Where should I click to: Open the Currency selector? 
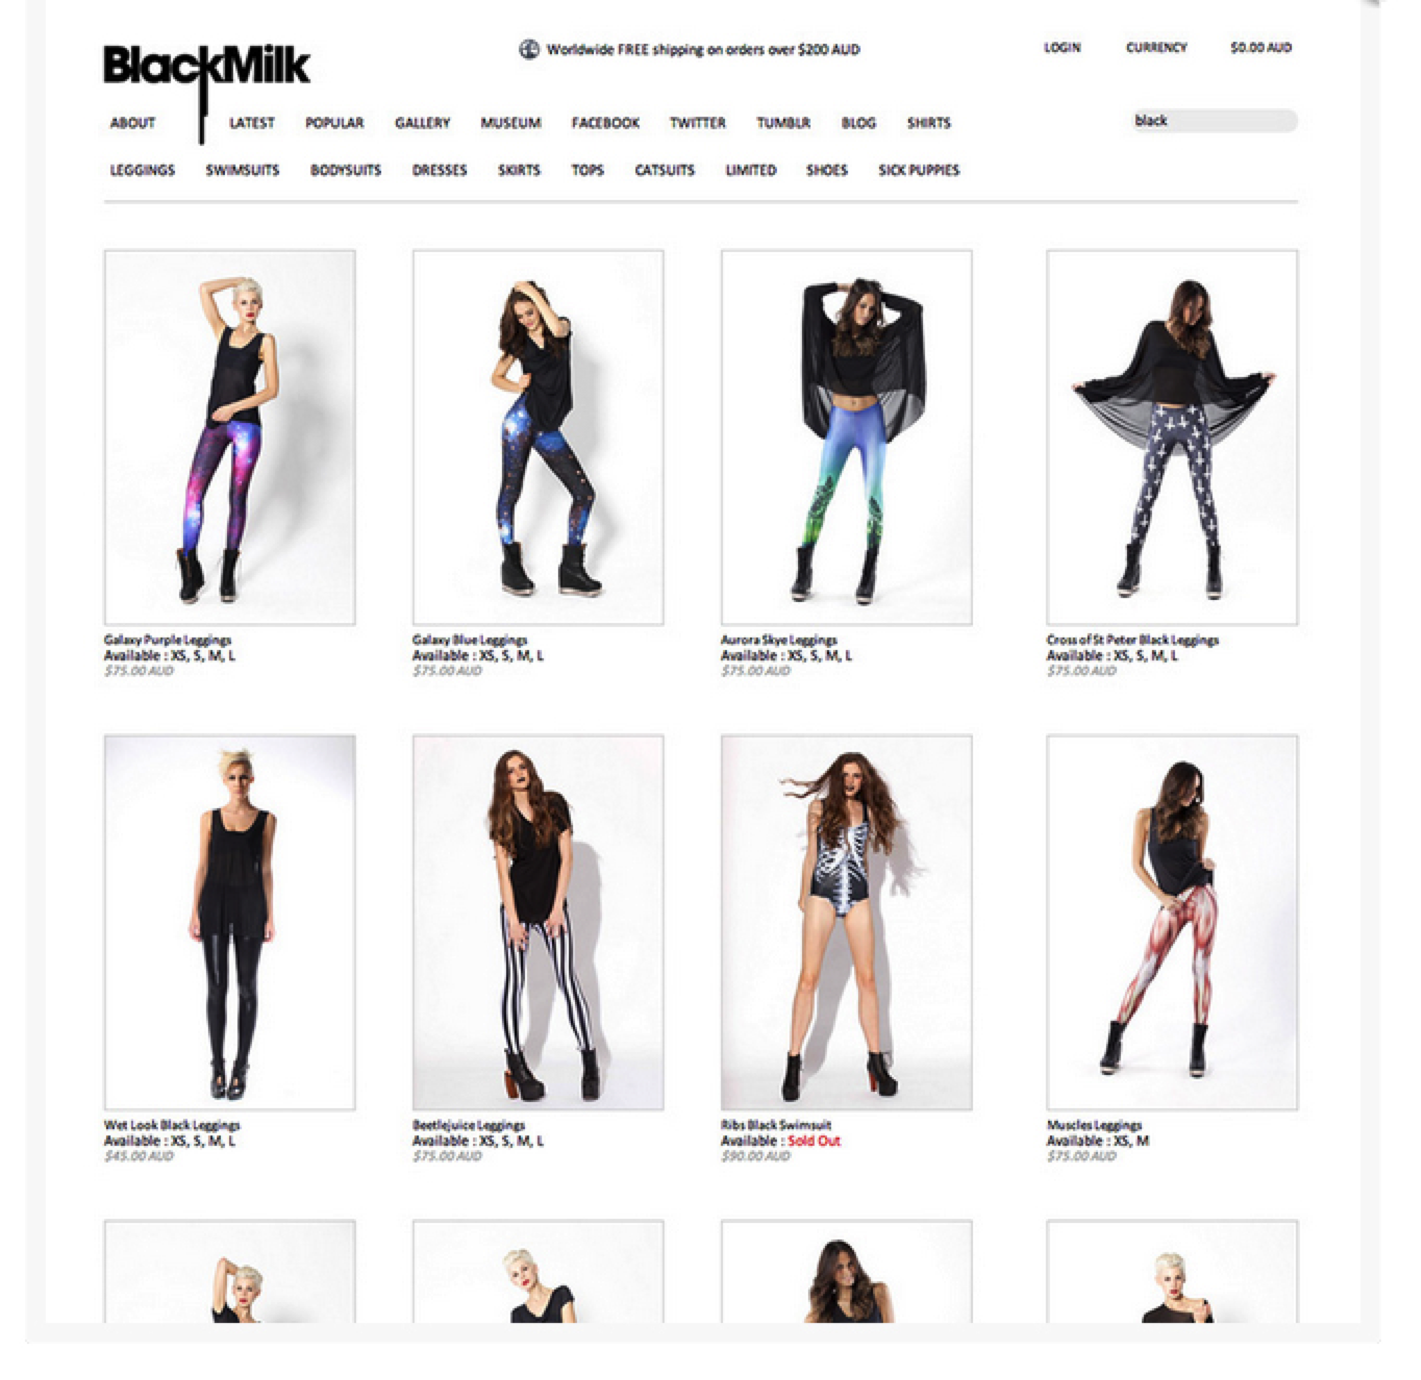[1156, 47]
